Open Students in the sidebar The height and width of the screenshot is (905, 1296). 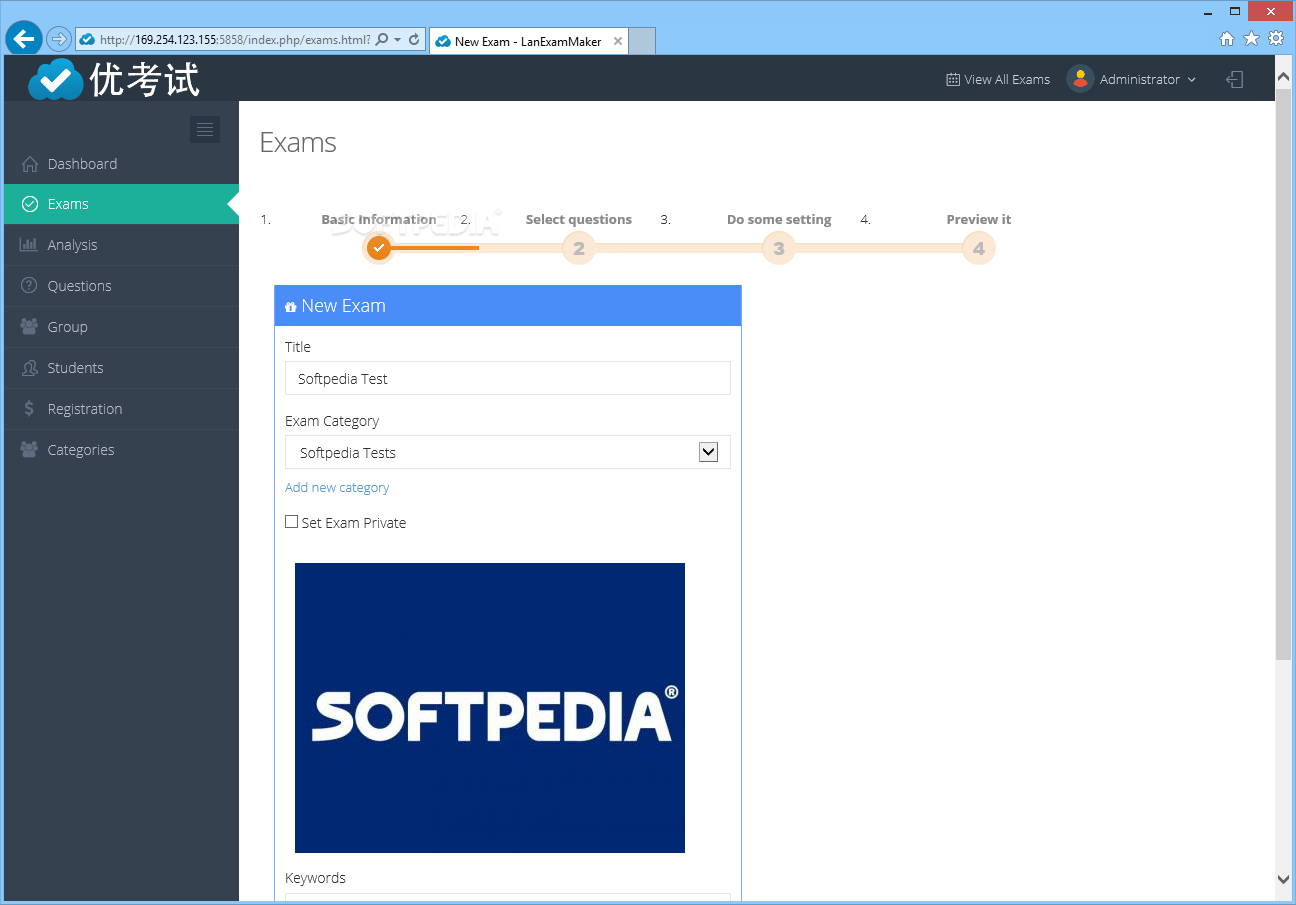click(x=121, y=368)
